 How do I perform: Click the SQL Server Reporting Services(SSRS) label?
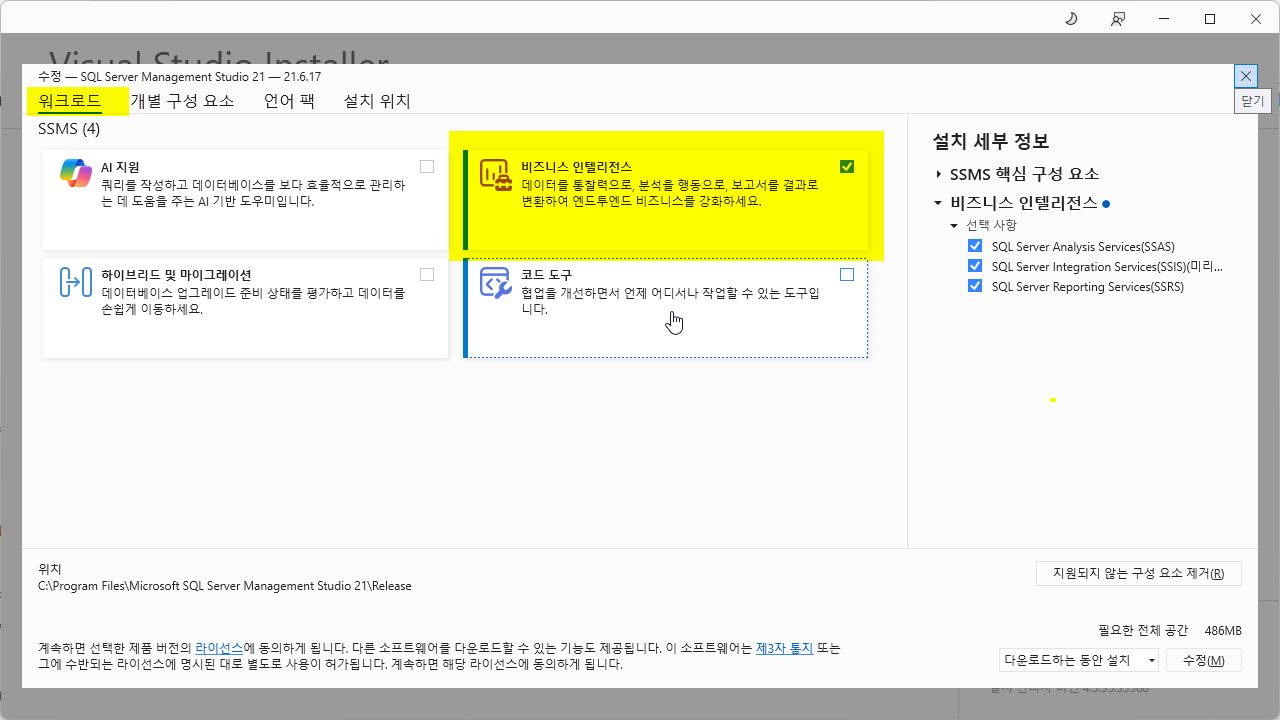[x=1087, y=286]
